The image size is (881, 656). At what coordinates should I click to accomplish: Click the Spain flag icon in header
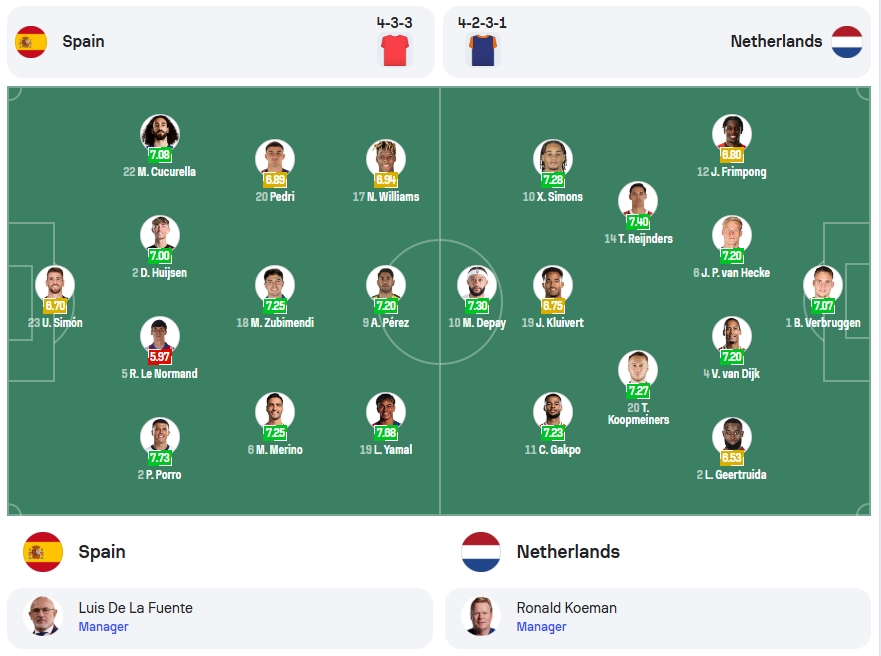pos(31,42)
